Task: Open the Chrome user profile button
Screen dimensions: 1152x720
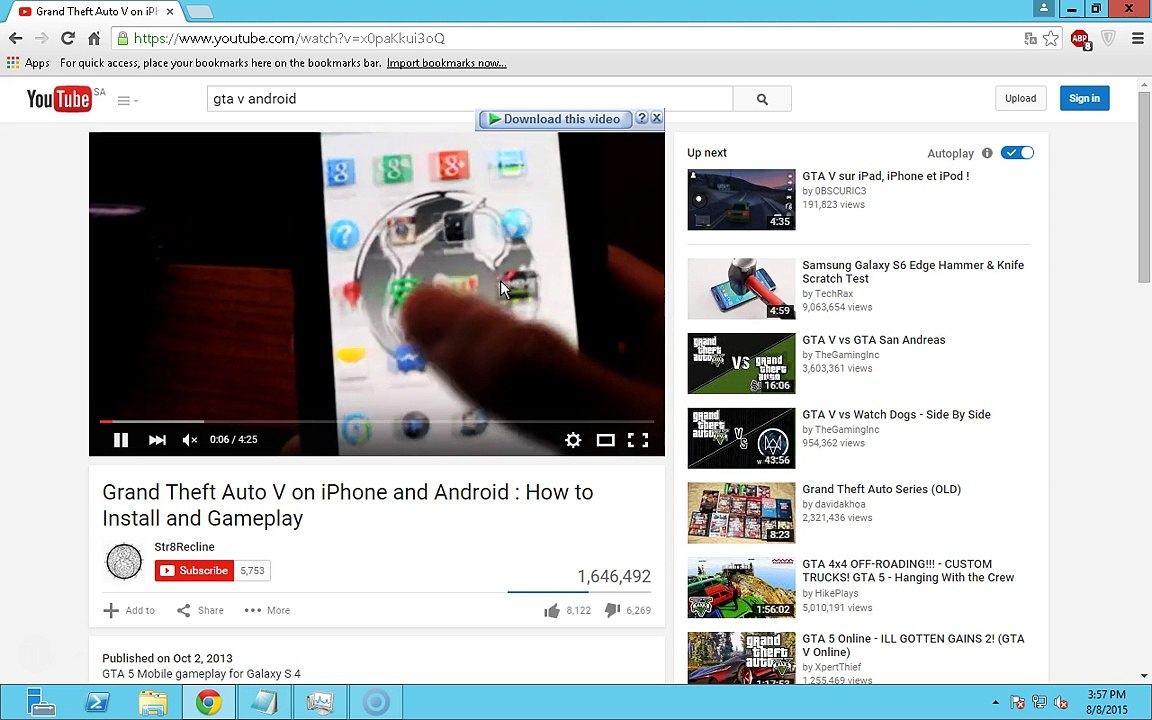Action: 1043,8
